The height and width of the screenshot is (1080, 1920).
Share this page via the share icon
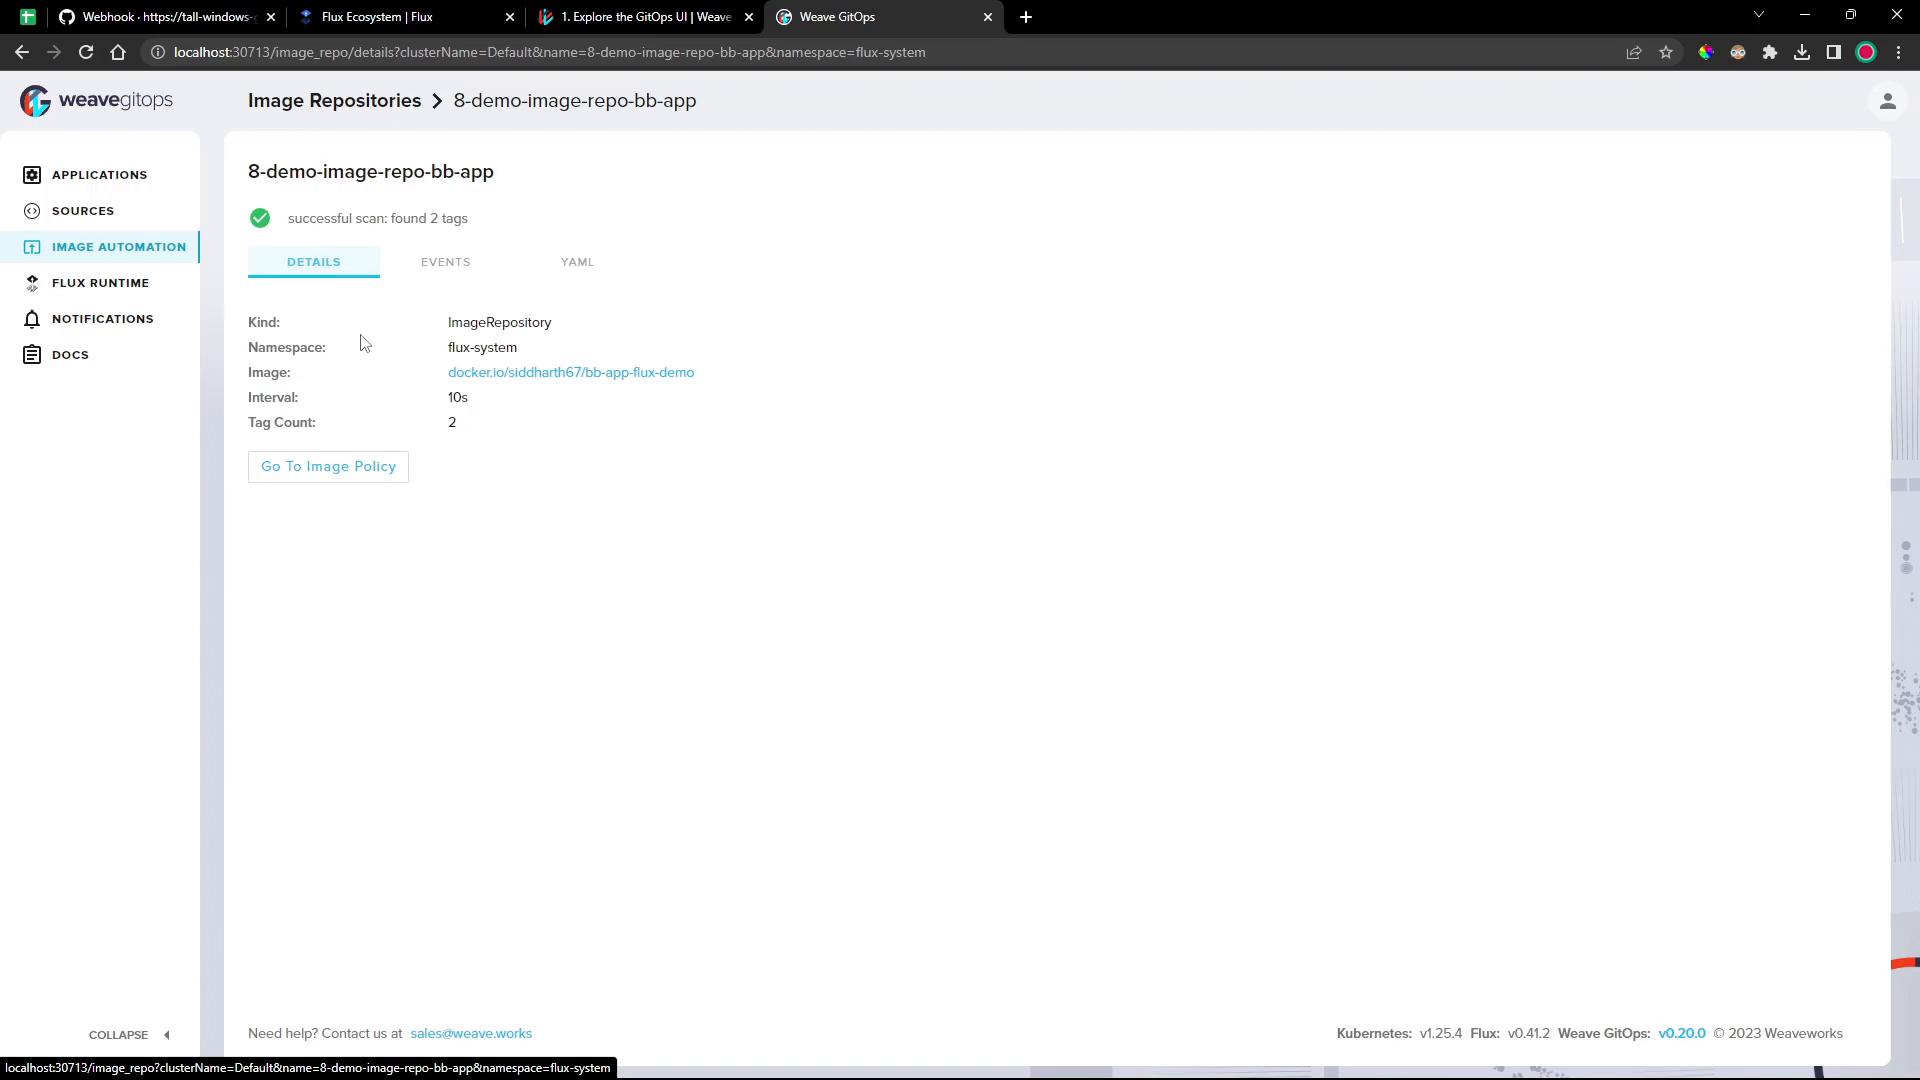(x=1634, y=52)
